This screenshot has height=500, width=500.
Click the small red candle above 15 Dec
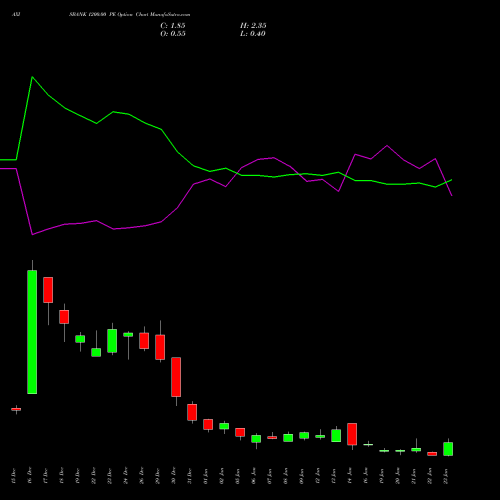16,409
